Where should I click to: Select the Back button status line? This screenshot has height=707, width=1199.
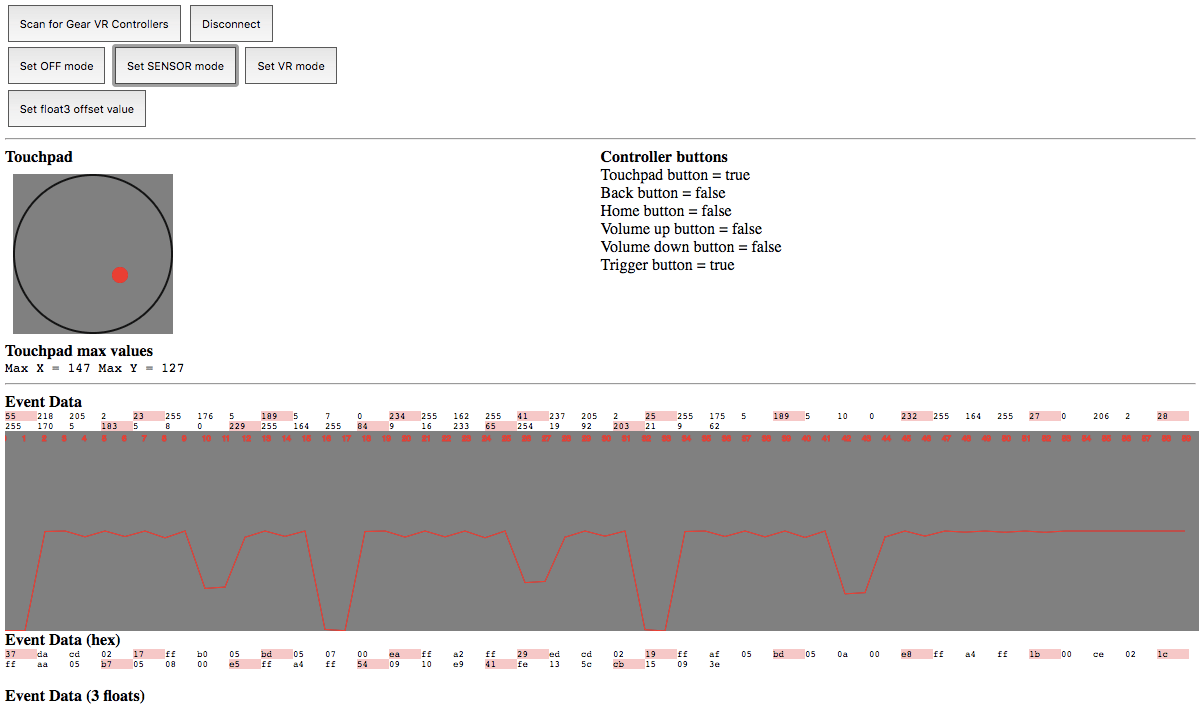(663, 193)
